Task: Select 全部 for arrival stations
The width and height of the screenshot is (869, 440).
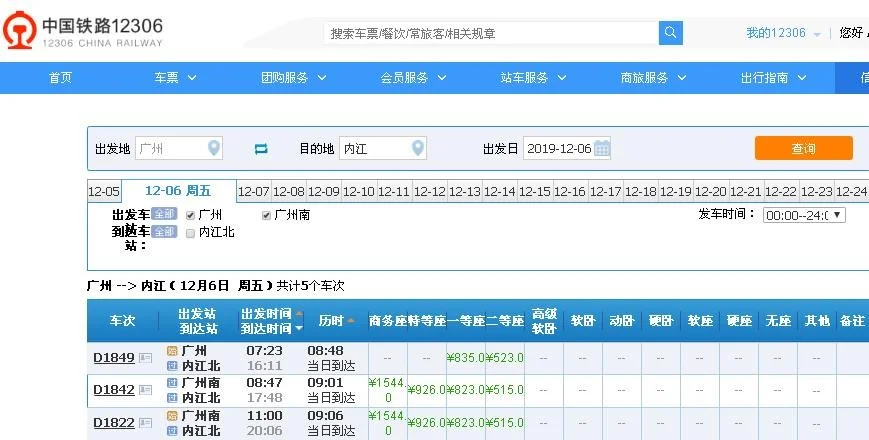Action: pyautogui.click(x=164, y=232)
